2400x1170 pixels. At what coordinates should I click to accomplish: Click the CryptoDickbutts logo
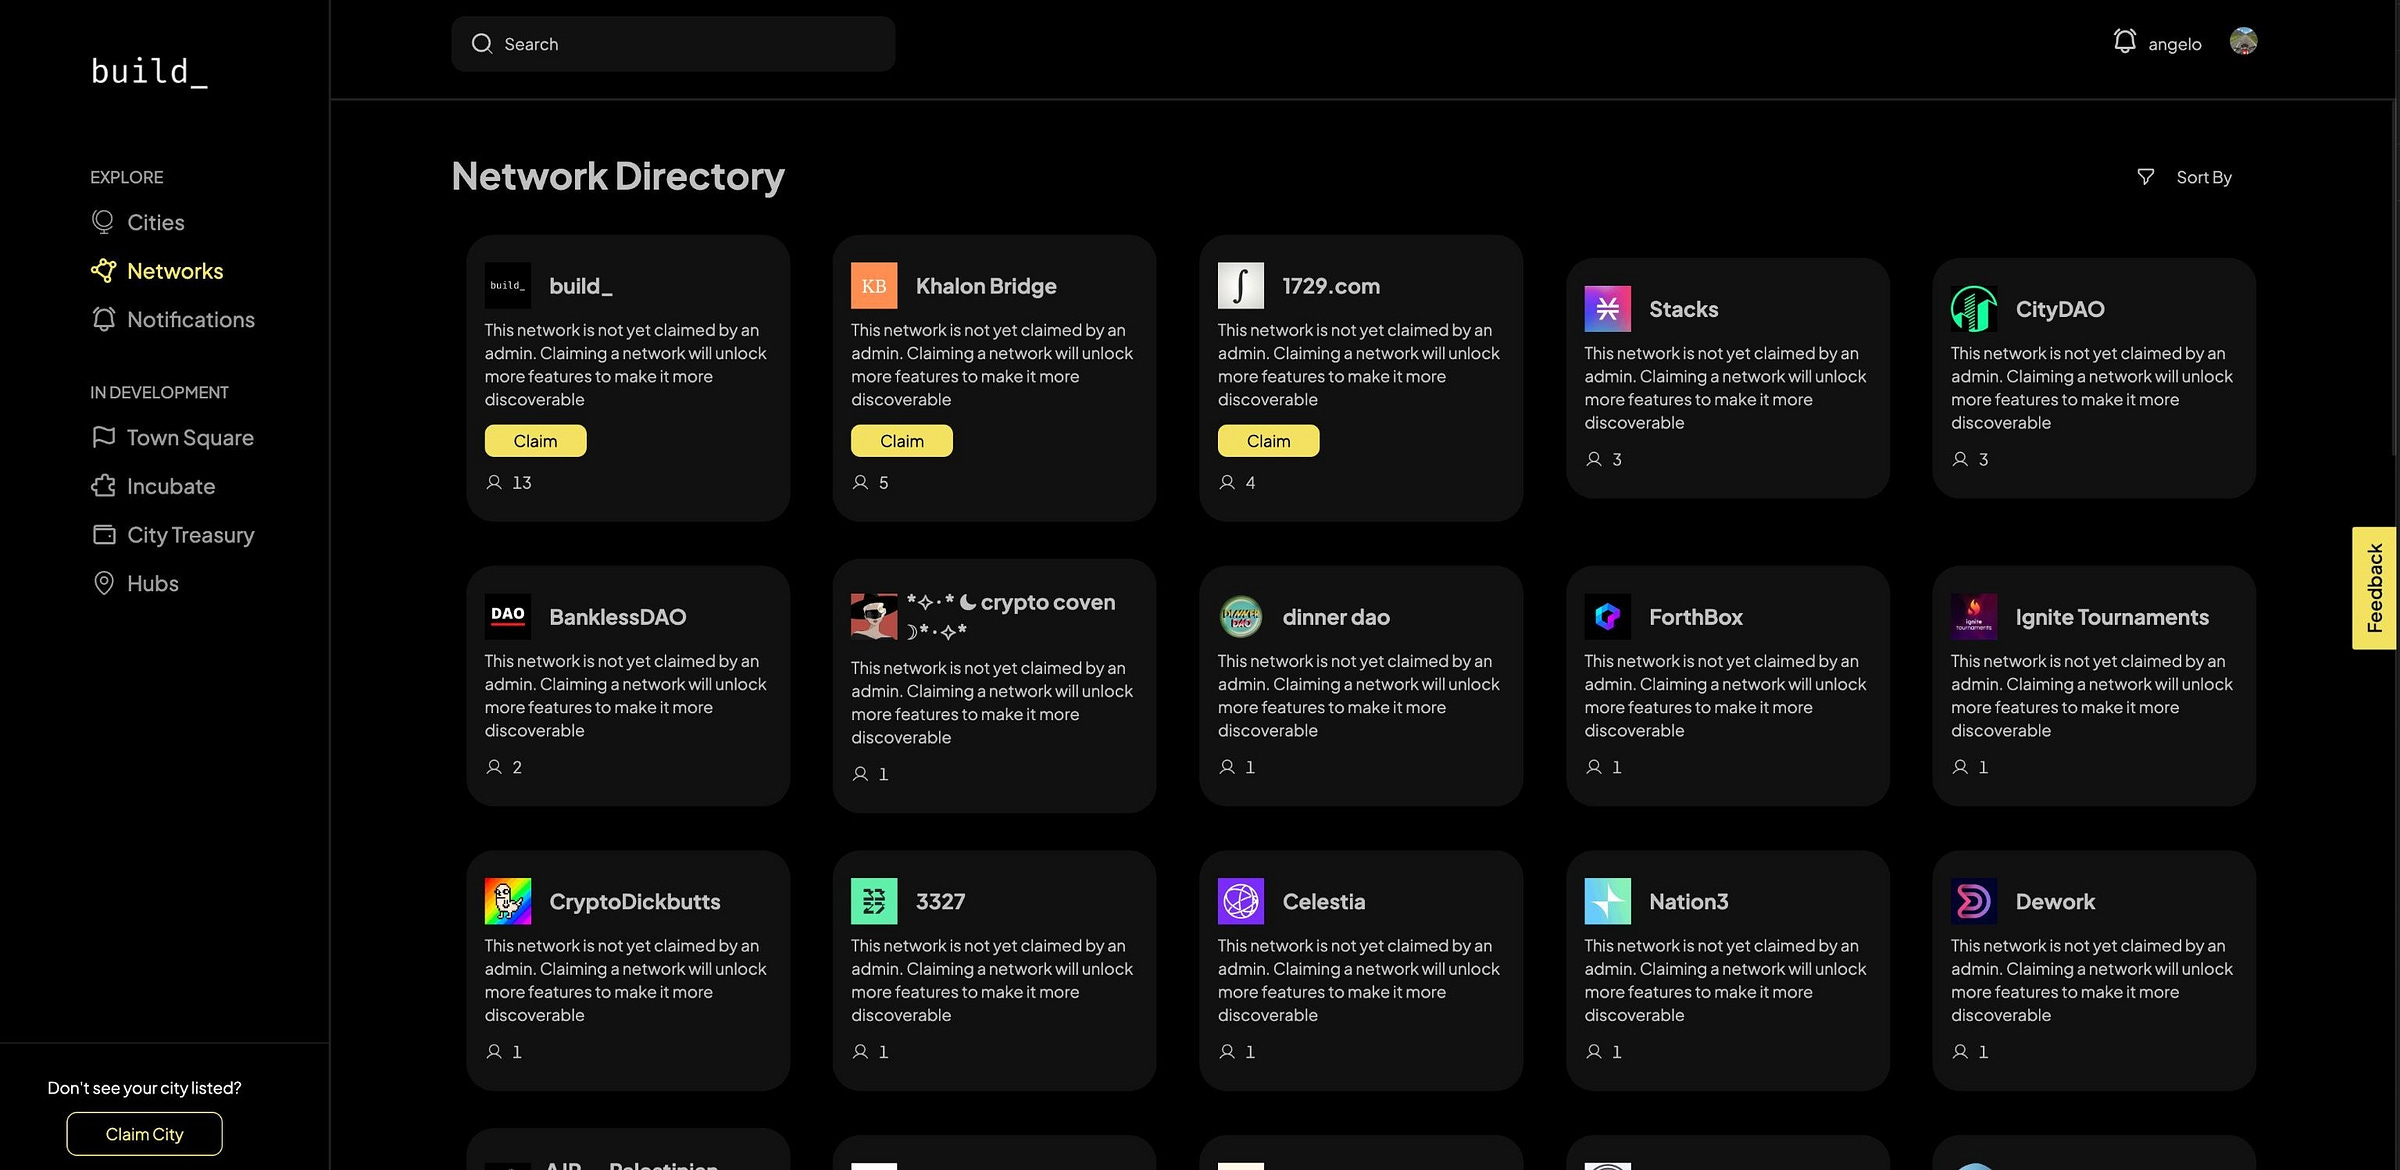(x=508, y=901)
